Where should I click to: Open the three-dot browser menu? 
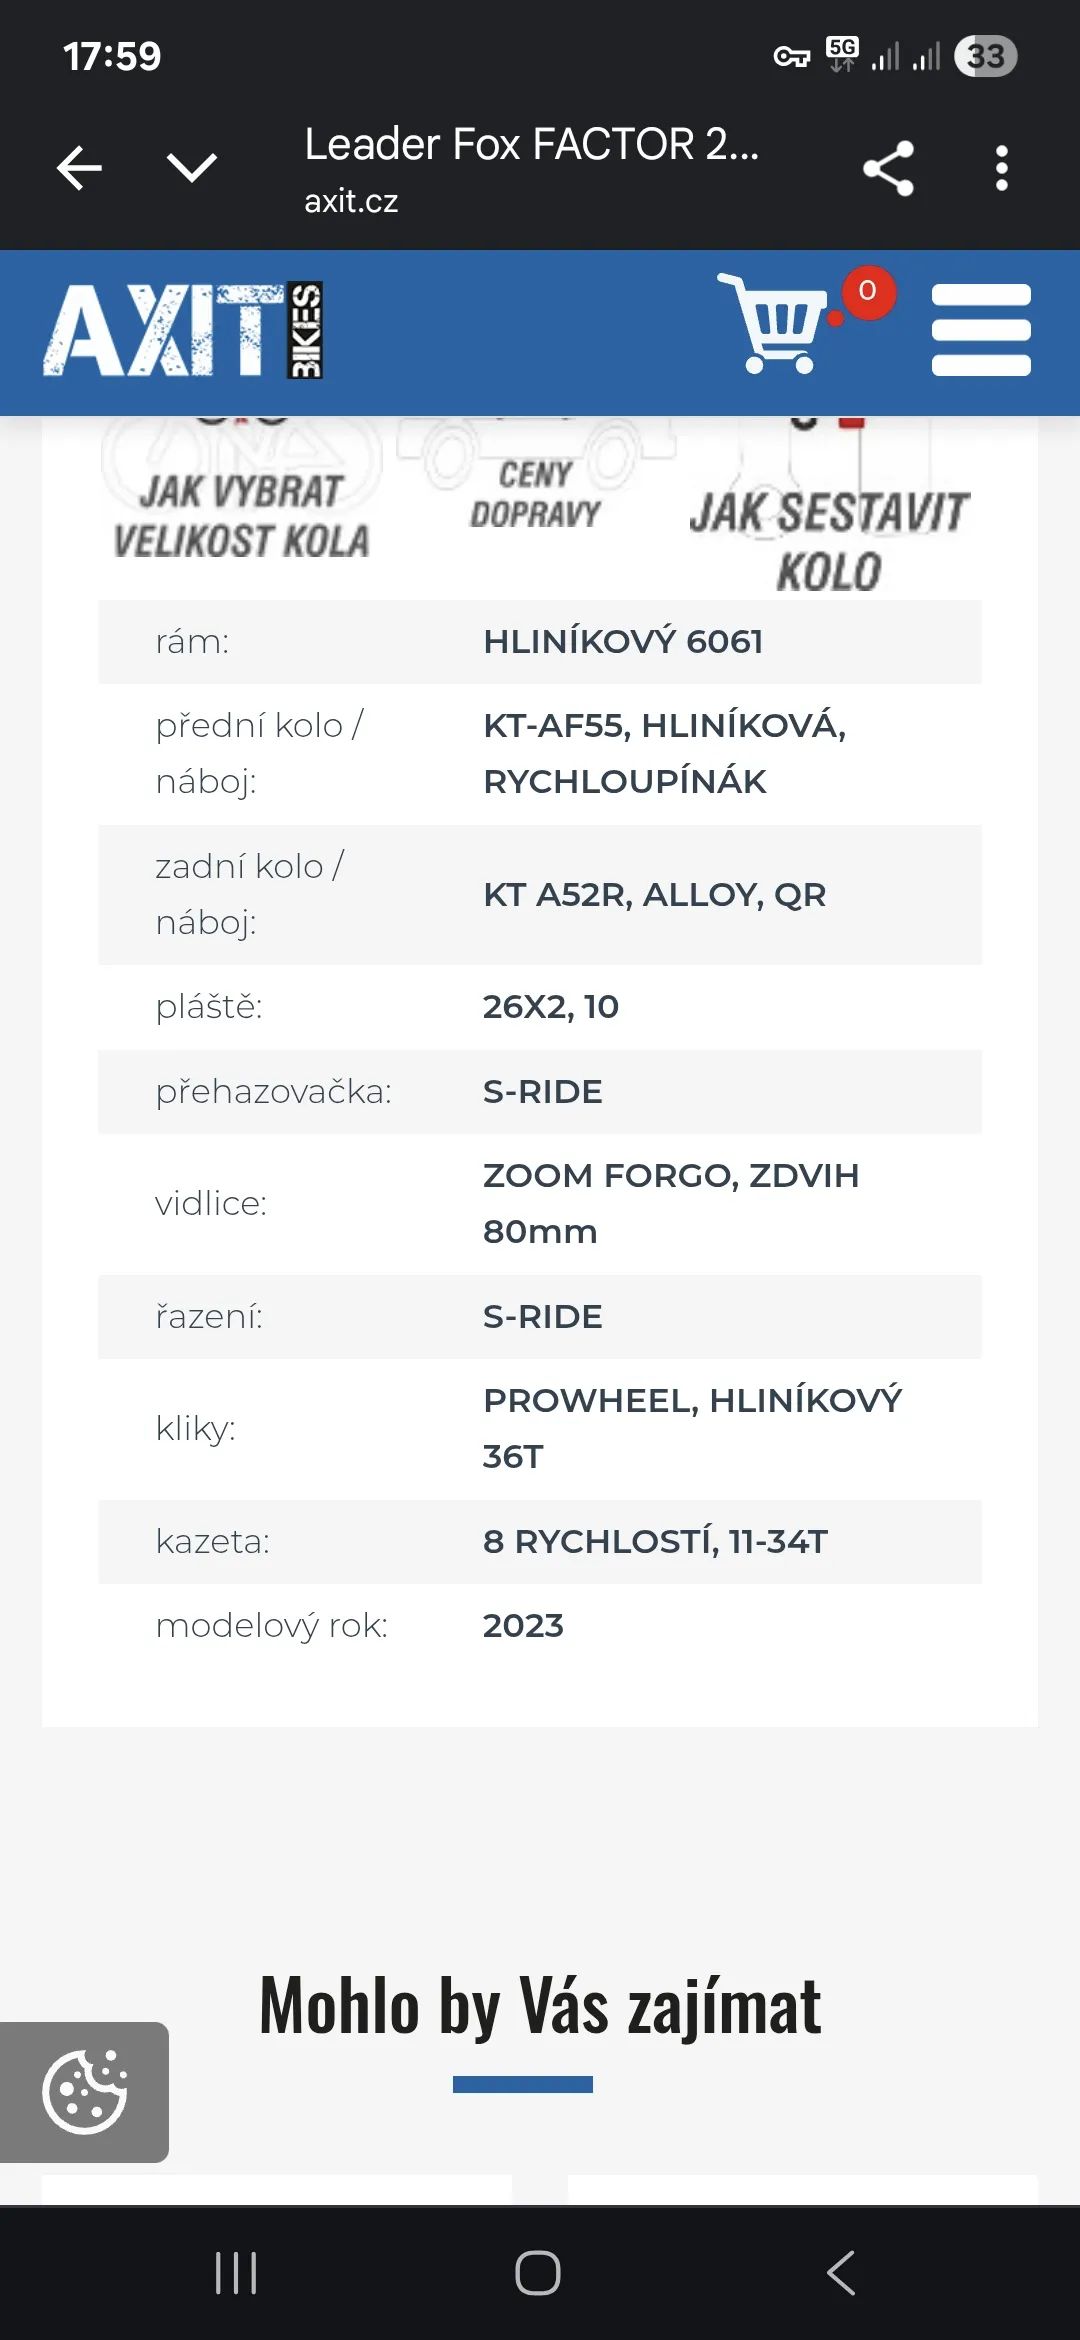coord(1001,168)
